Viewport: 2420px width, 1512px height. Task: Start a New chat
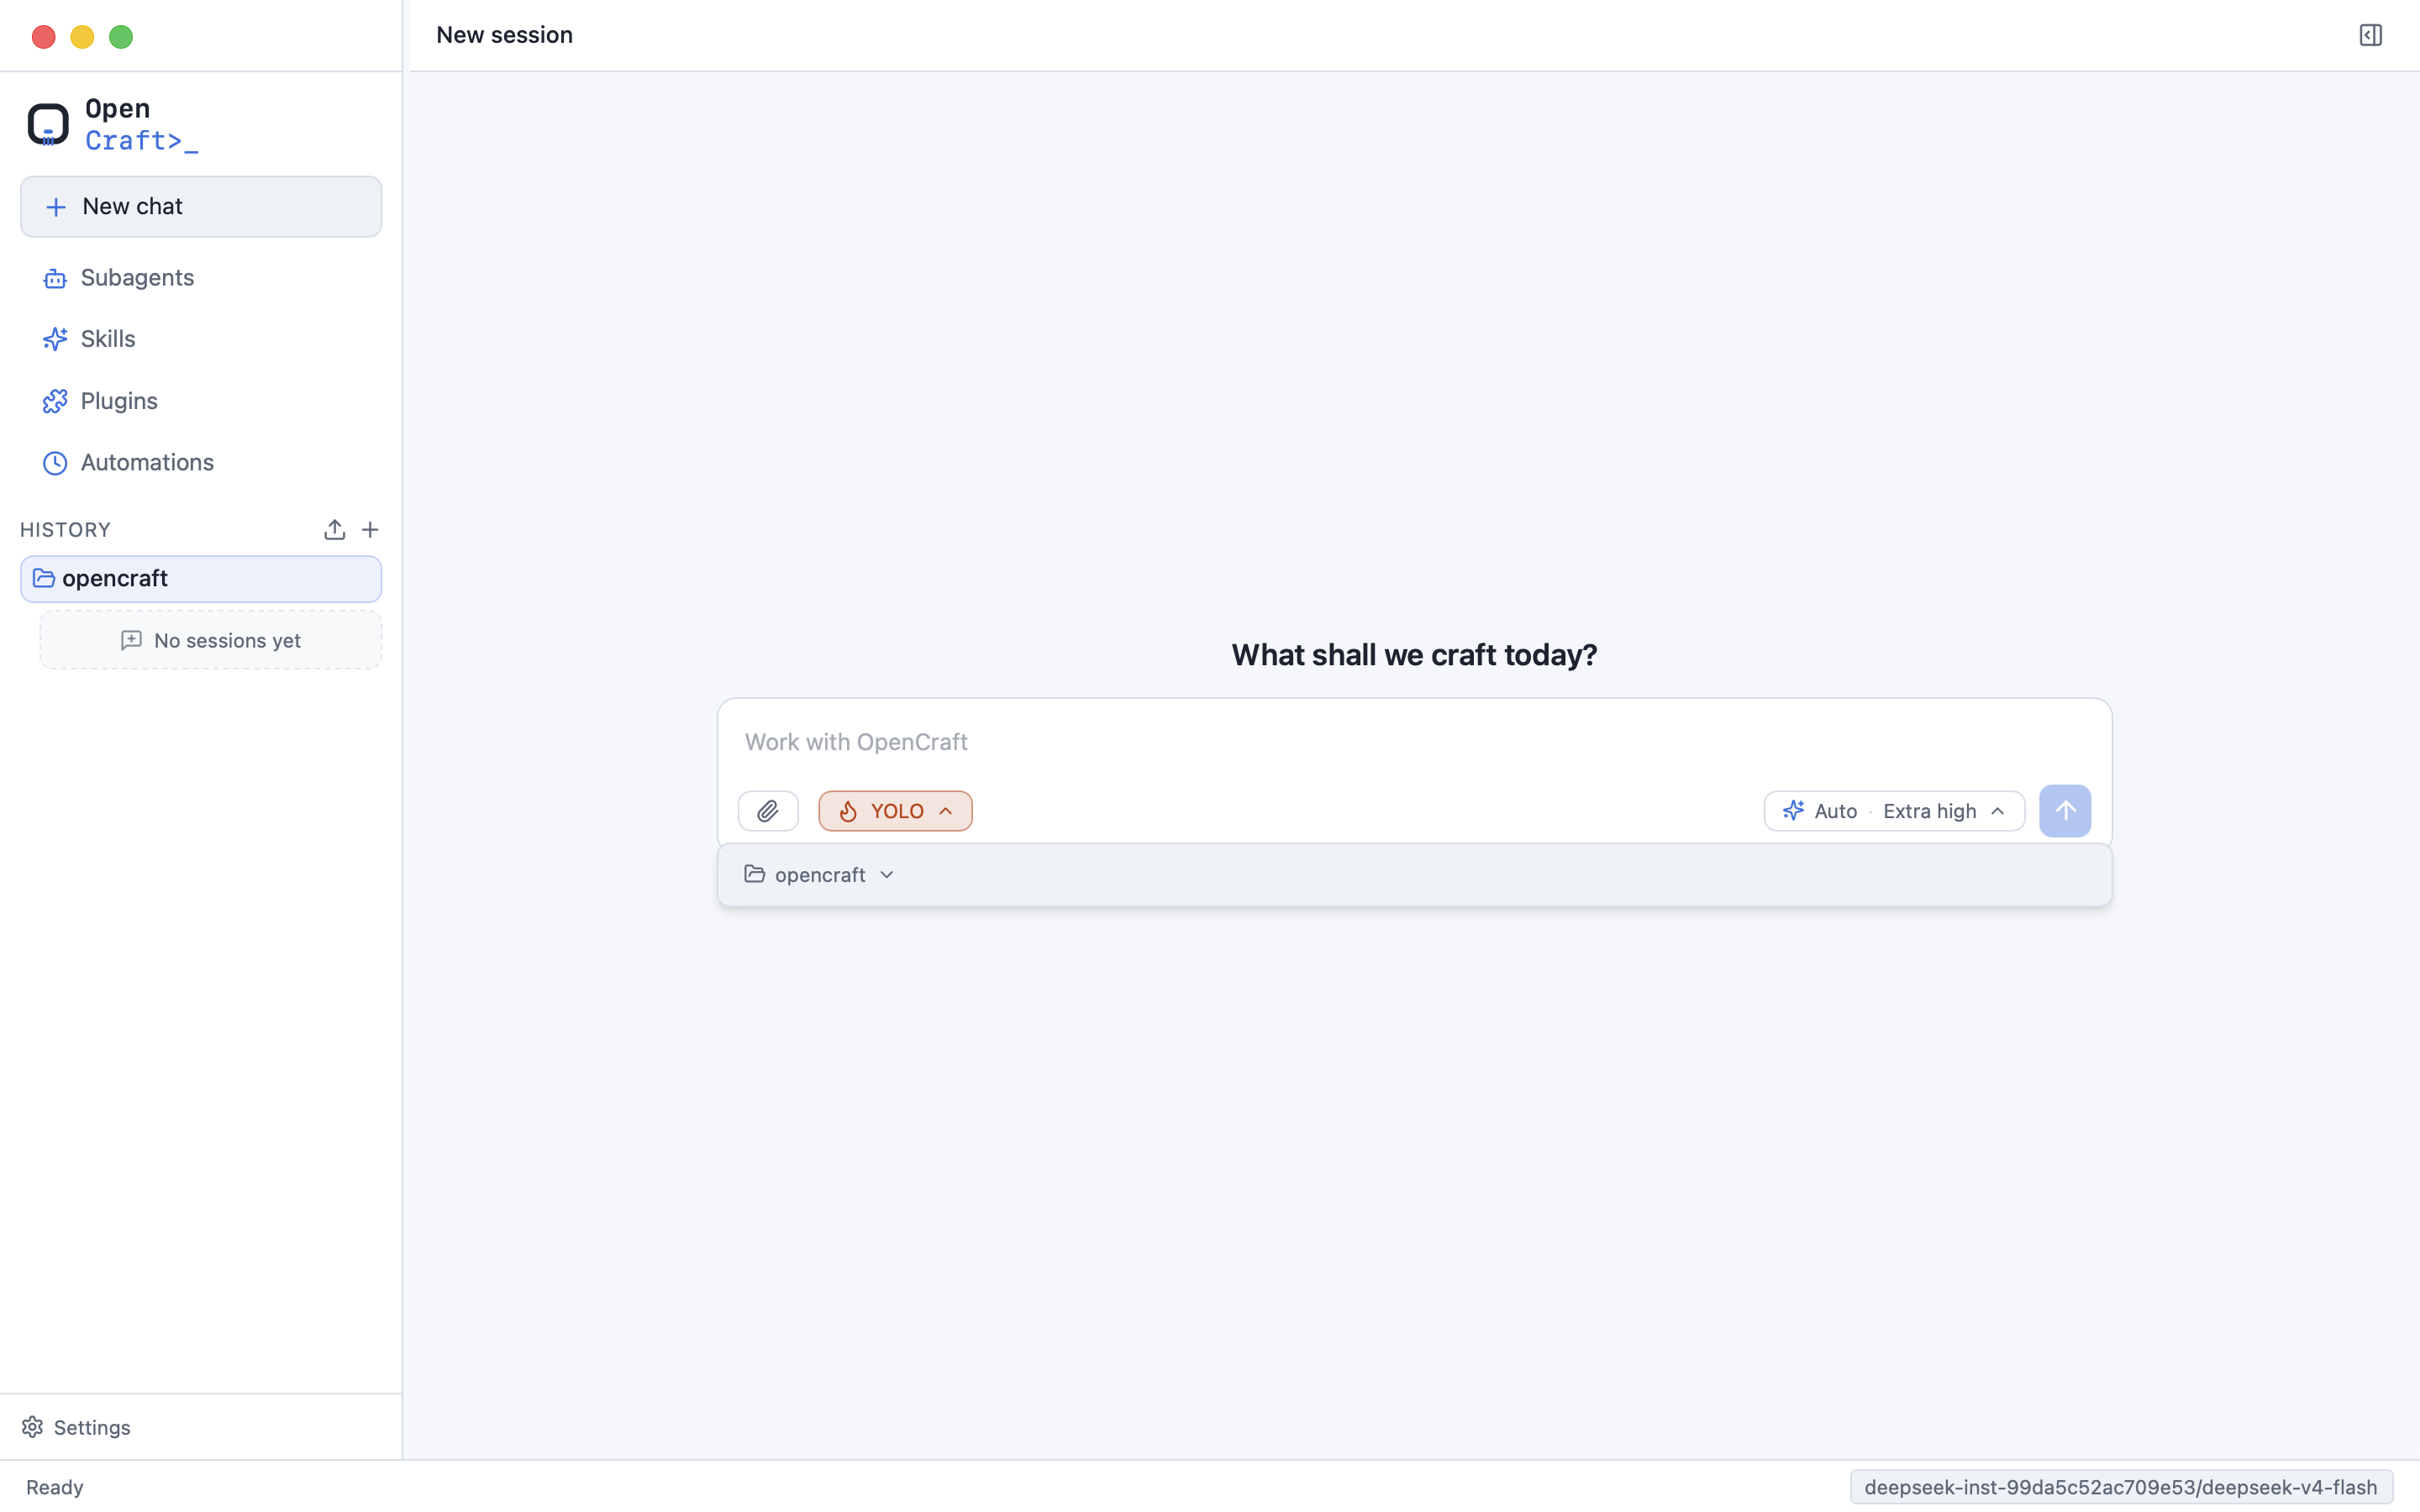pyautogui.click(x=201, y=207)
